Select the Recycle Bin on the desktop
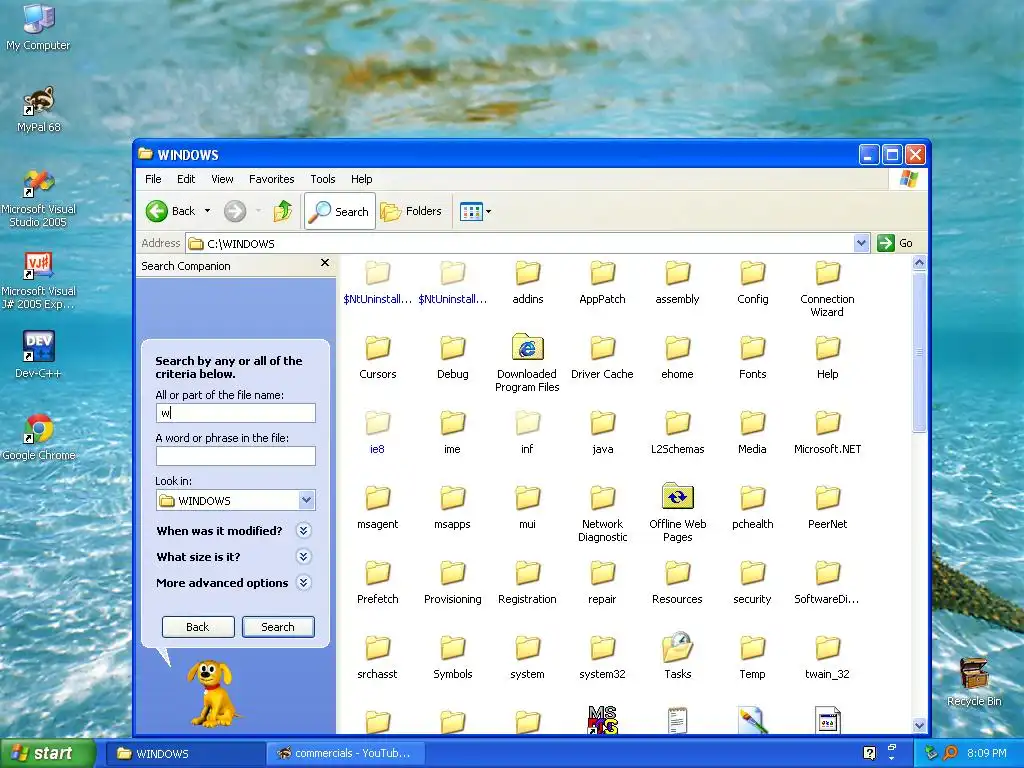Image resolution: width=1024 pixels, height=768 pixels. (974, 682)
